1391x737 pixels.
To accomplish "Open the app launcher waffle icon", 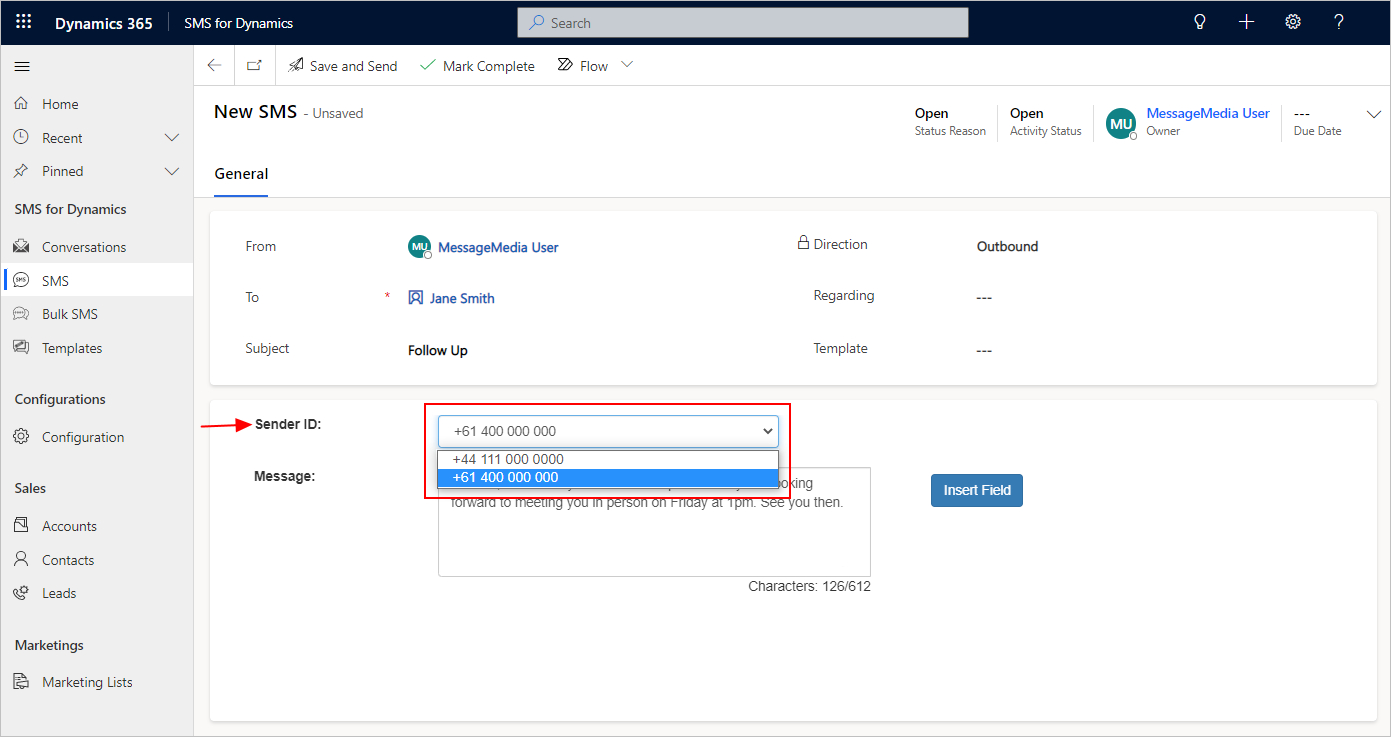I will pyautogui.click(x=23, y=22).
